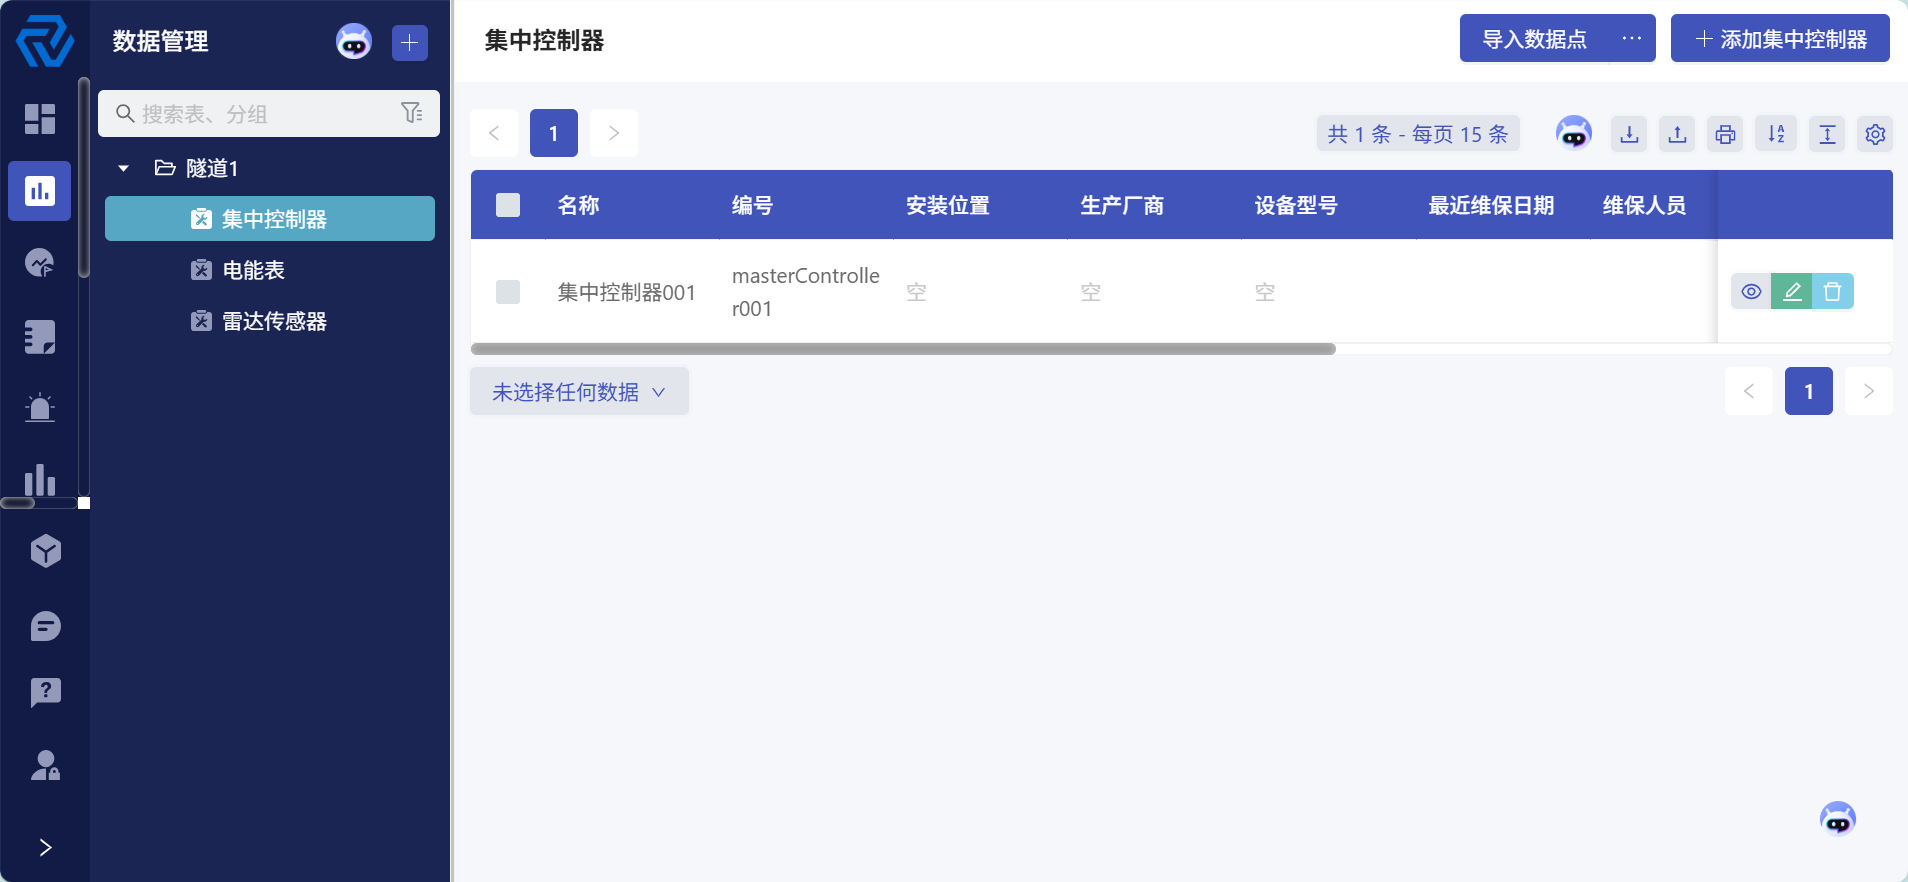Open the alarm siren sidebar icon
This screenshot has height=882, width=1908.
[x=40, y=408]
